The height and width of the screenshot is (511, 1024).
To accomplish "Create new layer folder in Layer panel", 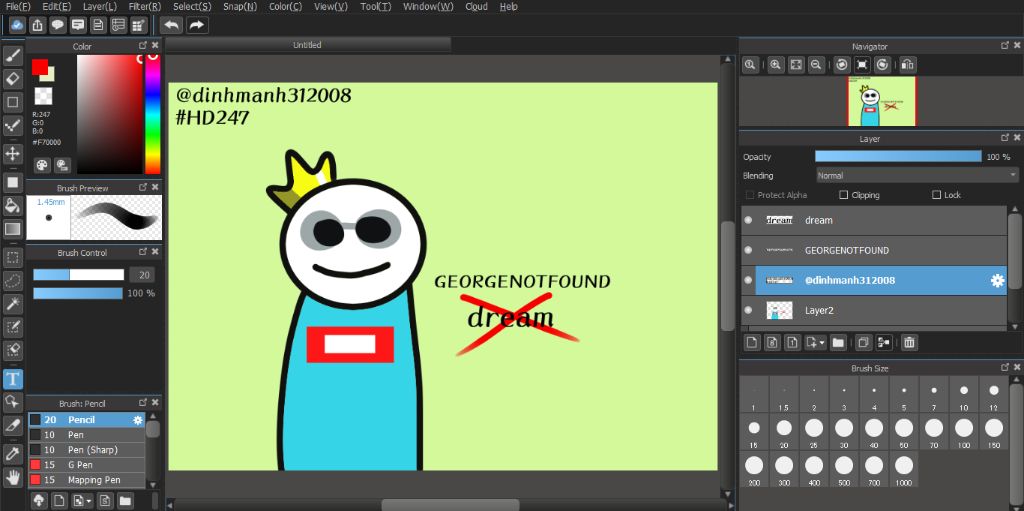I will coord(839,342).
